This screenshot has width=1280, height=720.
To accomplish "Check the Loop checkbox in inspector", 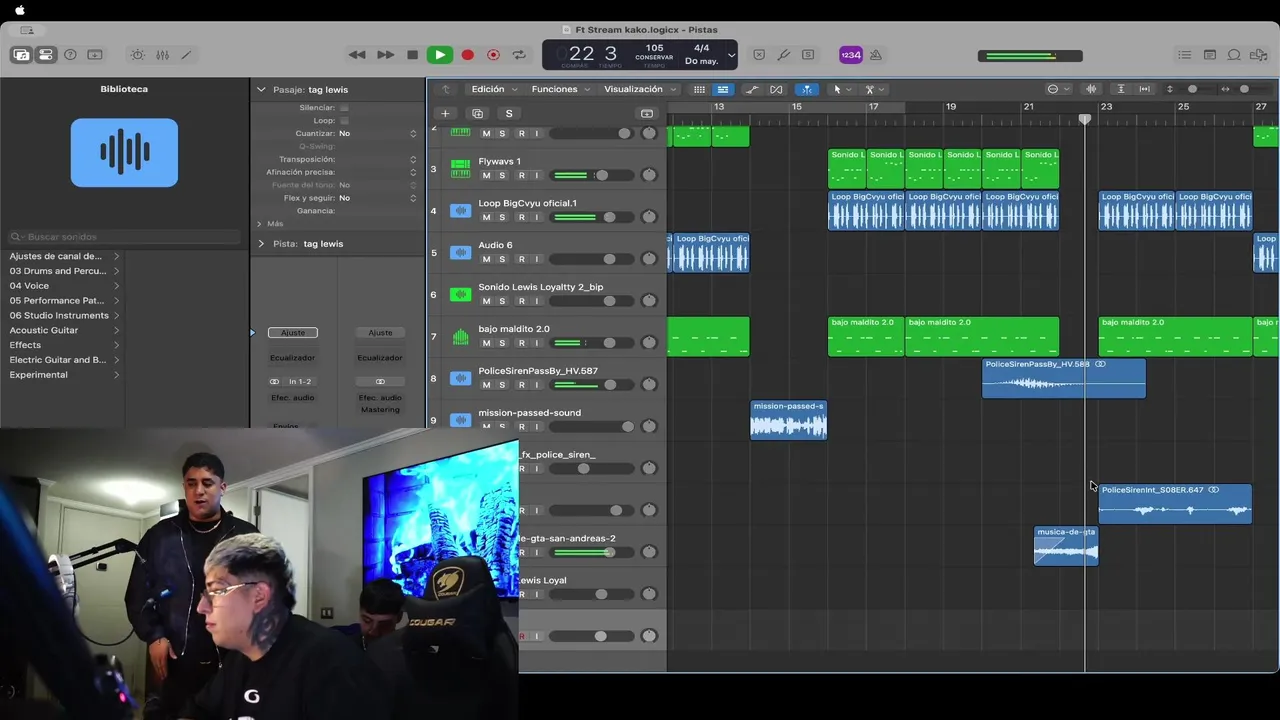I will (344, 120).
